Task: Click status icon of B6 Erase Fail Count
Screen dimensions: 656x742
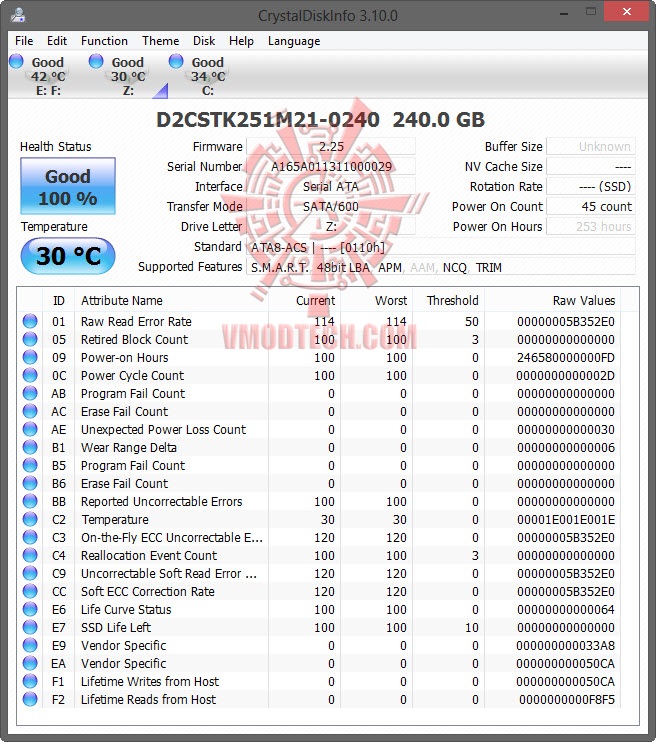Action: (x=30, y=483)
